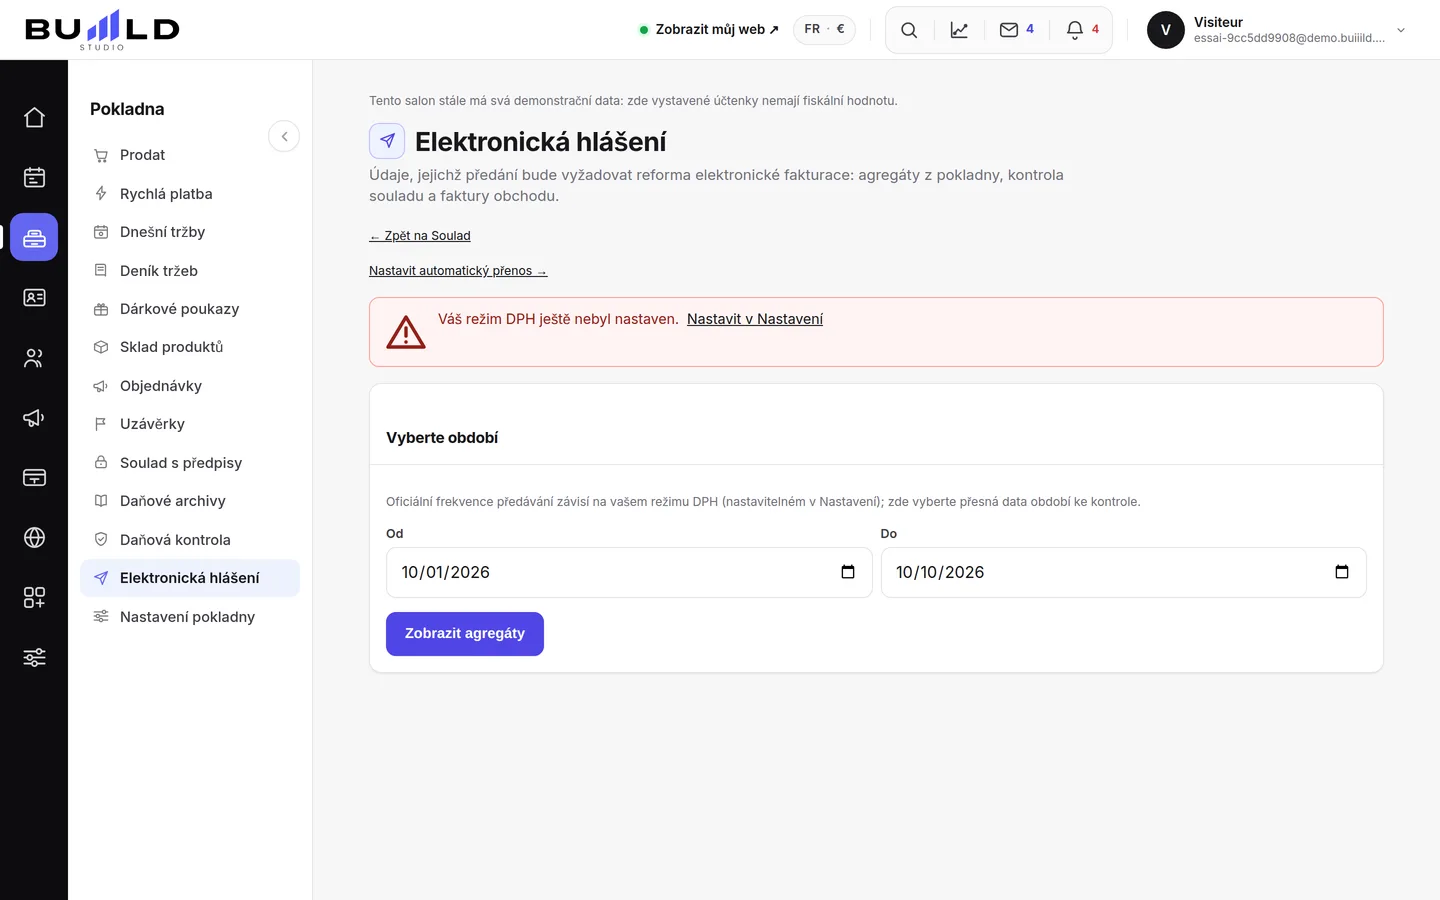Viewport: 1440px width, 900px height.
Task: Open Prodat in the Pokladna menu
Action: pos(190,155)
